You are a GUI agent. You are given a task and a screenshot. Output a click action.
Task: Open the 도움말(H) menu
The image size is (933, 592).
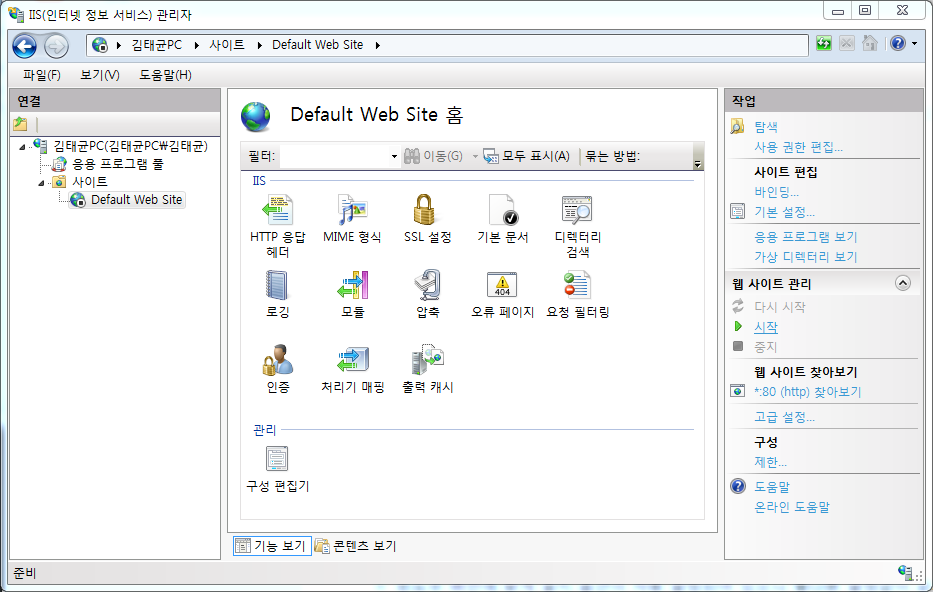click(165, 75)
